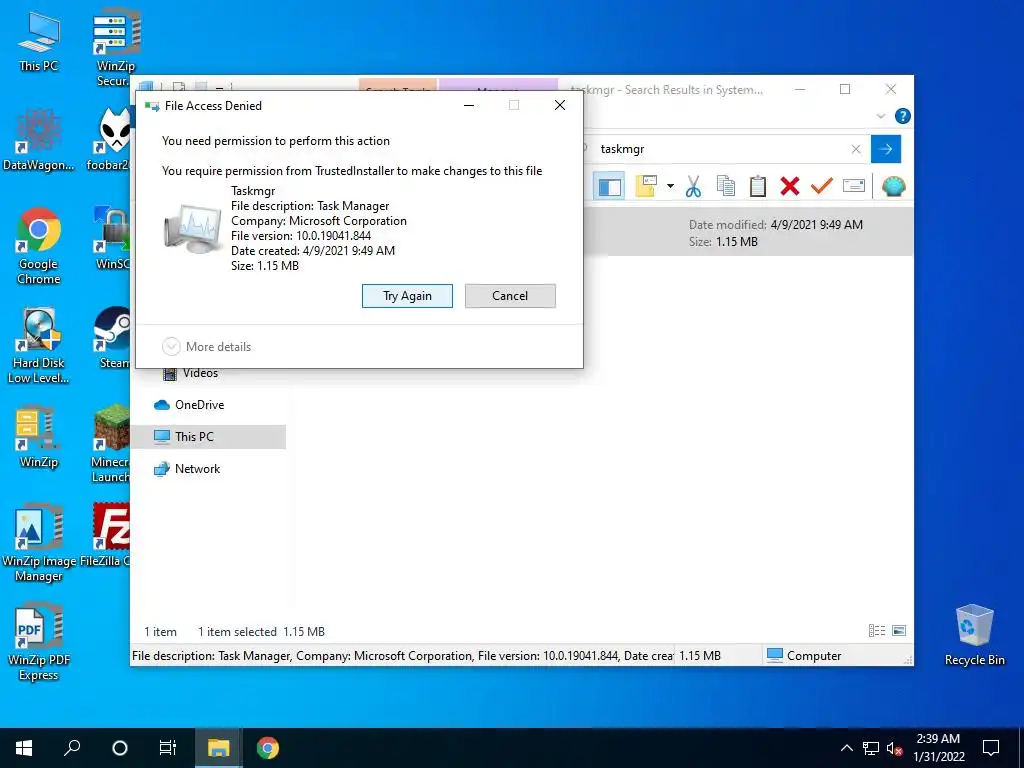Maximize the Explorer search results window
This screenshot has height=768, width=1024.
coord(845,89)
